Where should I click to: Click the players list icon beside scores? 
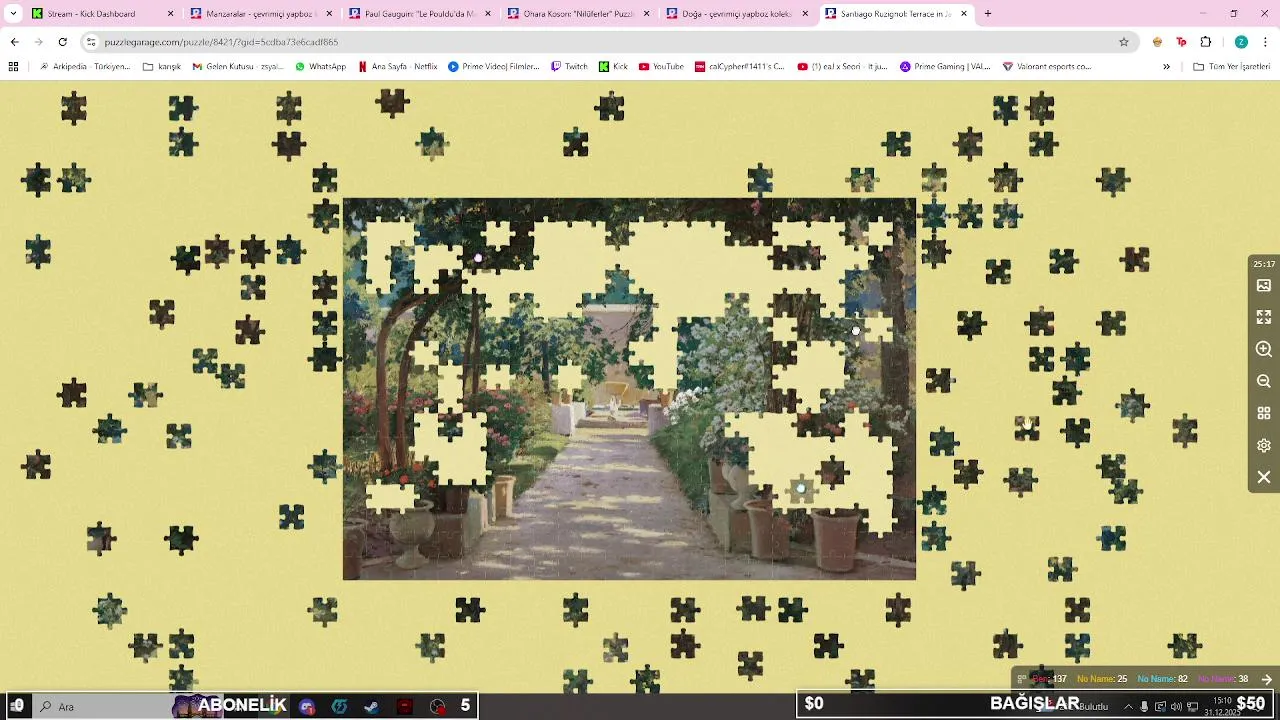click(x=1022, y=679)
